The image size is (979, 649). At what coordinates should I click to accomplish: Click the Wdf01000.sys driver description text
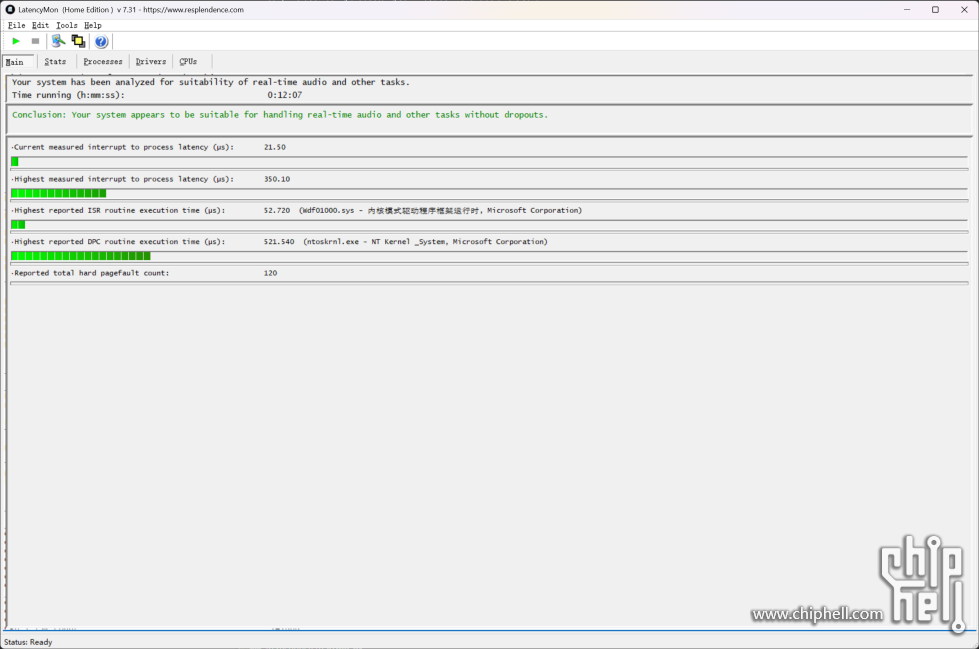click(x=440, y=211)
